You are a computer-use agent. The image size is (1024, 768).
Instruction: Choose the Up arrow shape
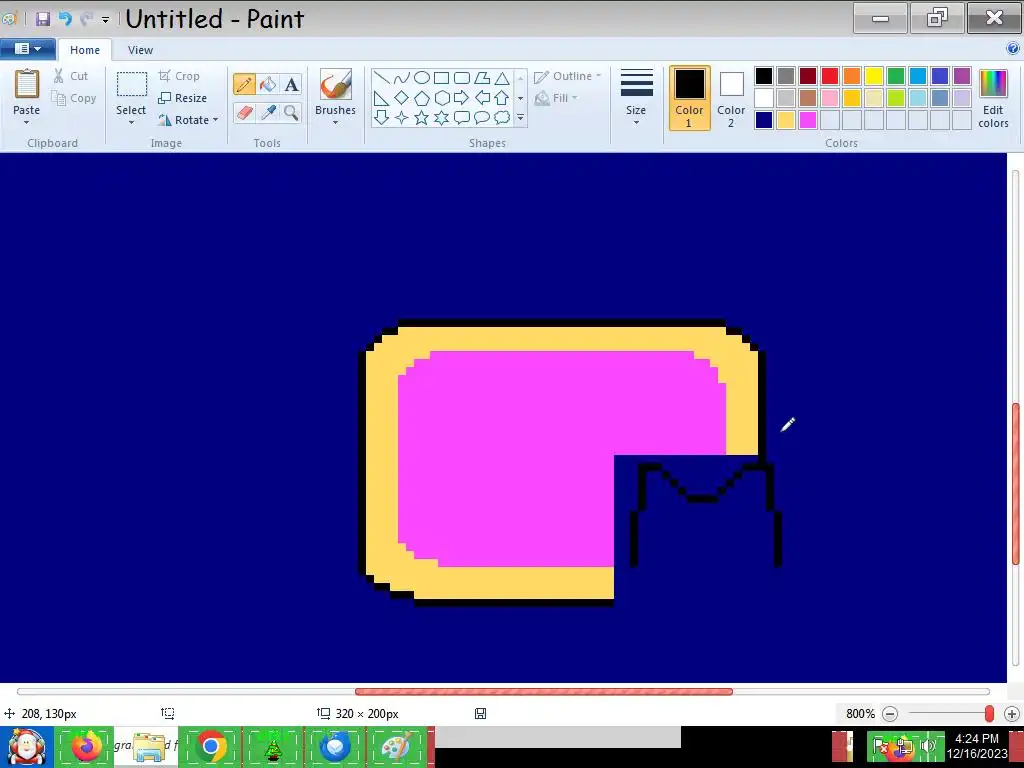click(502, 98)
